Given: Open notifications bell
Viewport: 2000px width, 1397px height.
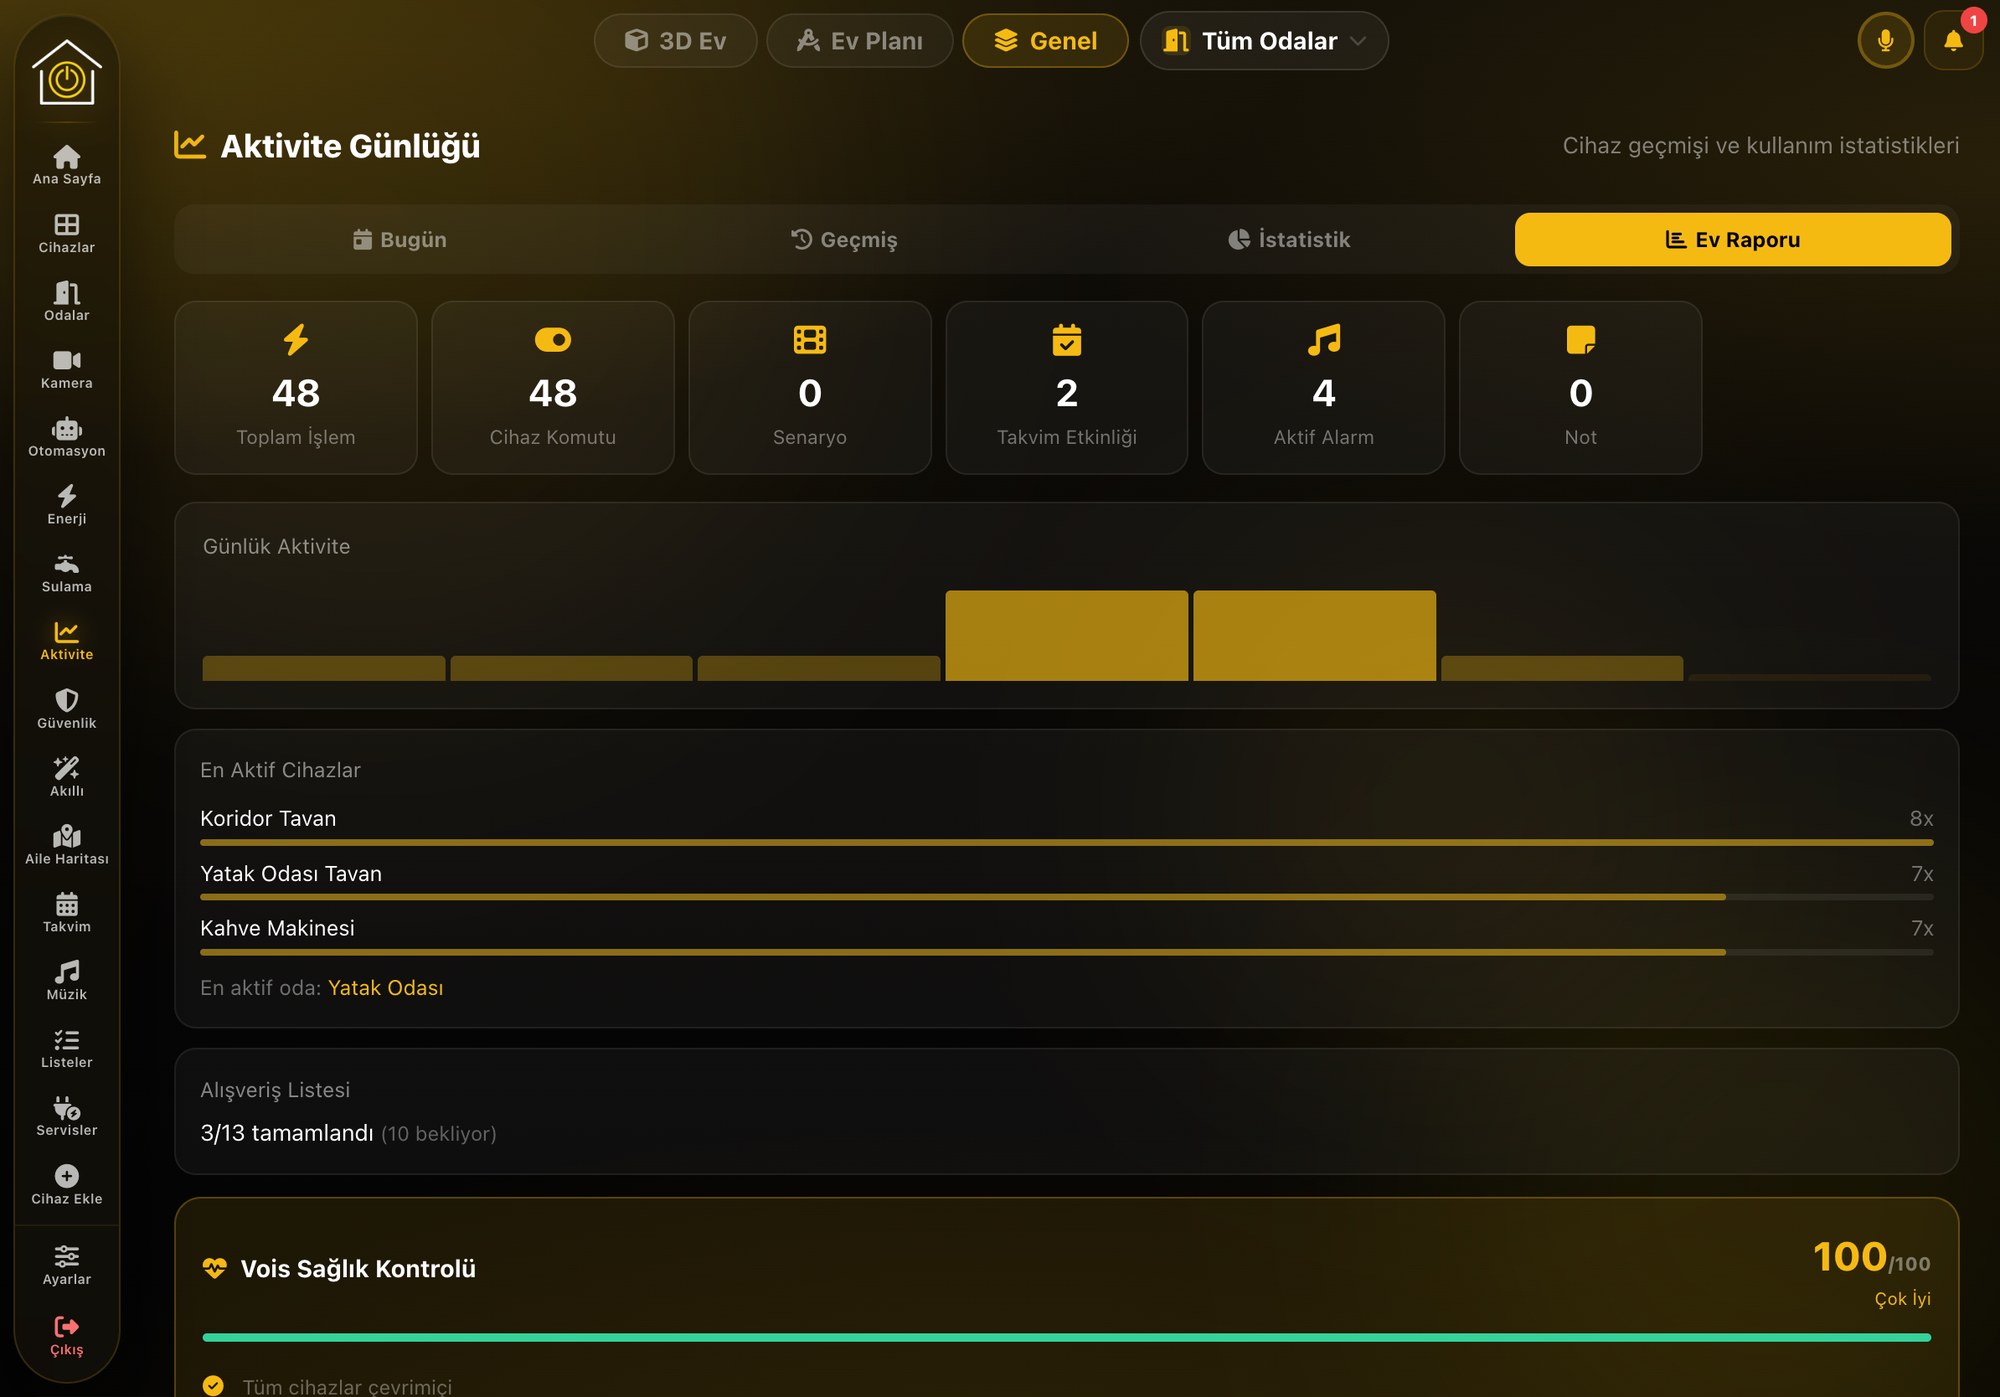Looking at the screenshot, I should click(1953, 41).
